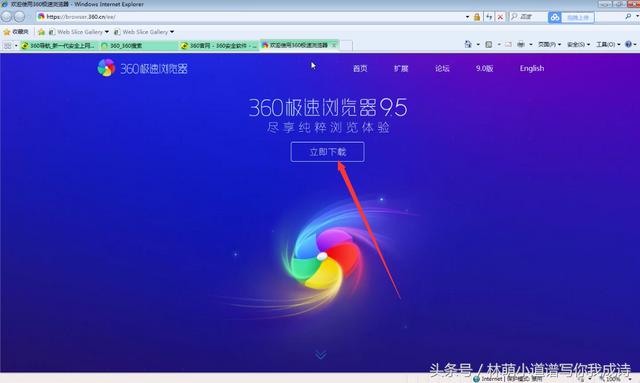Open the Print dropdown arrow
This screenshot has width=640, height=383.
pos(531,44)
